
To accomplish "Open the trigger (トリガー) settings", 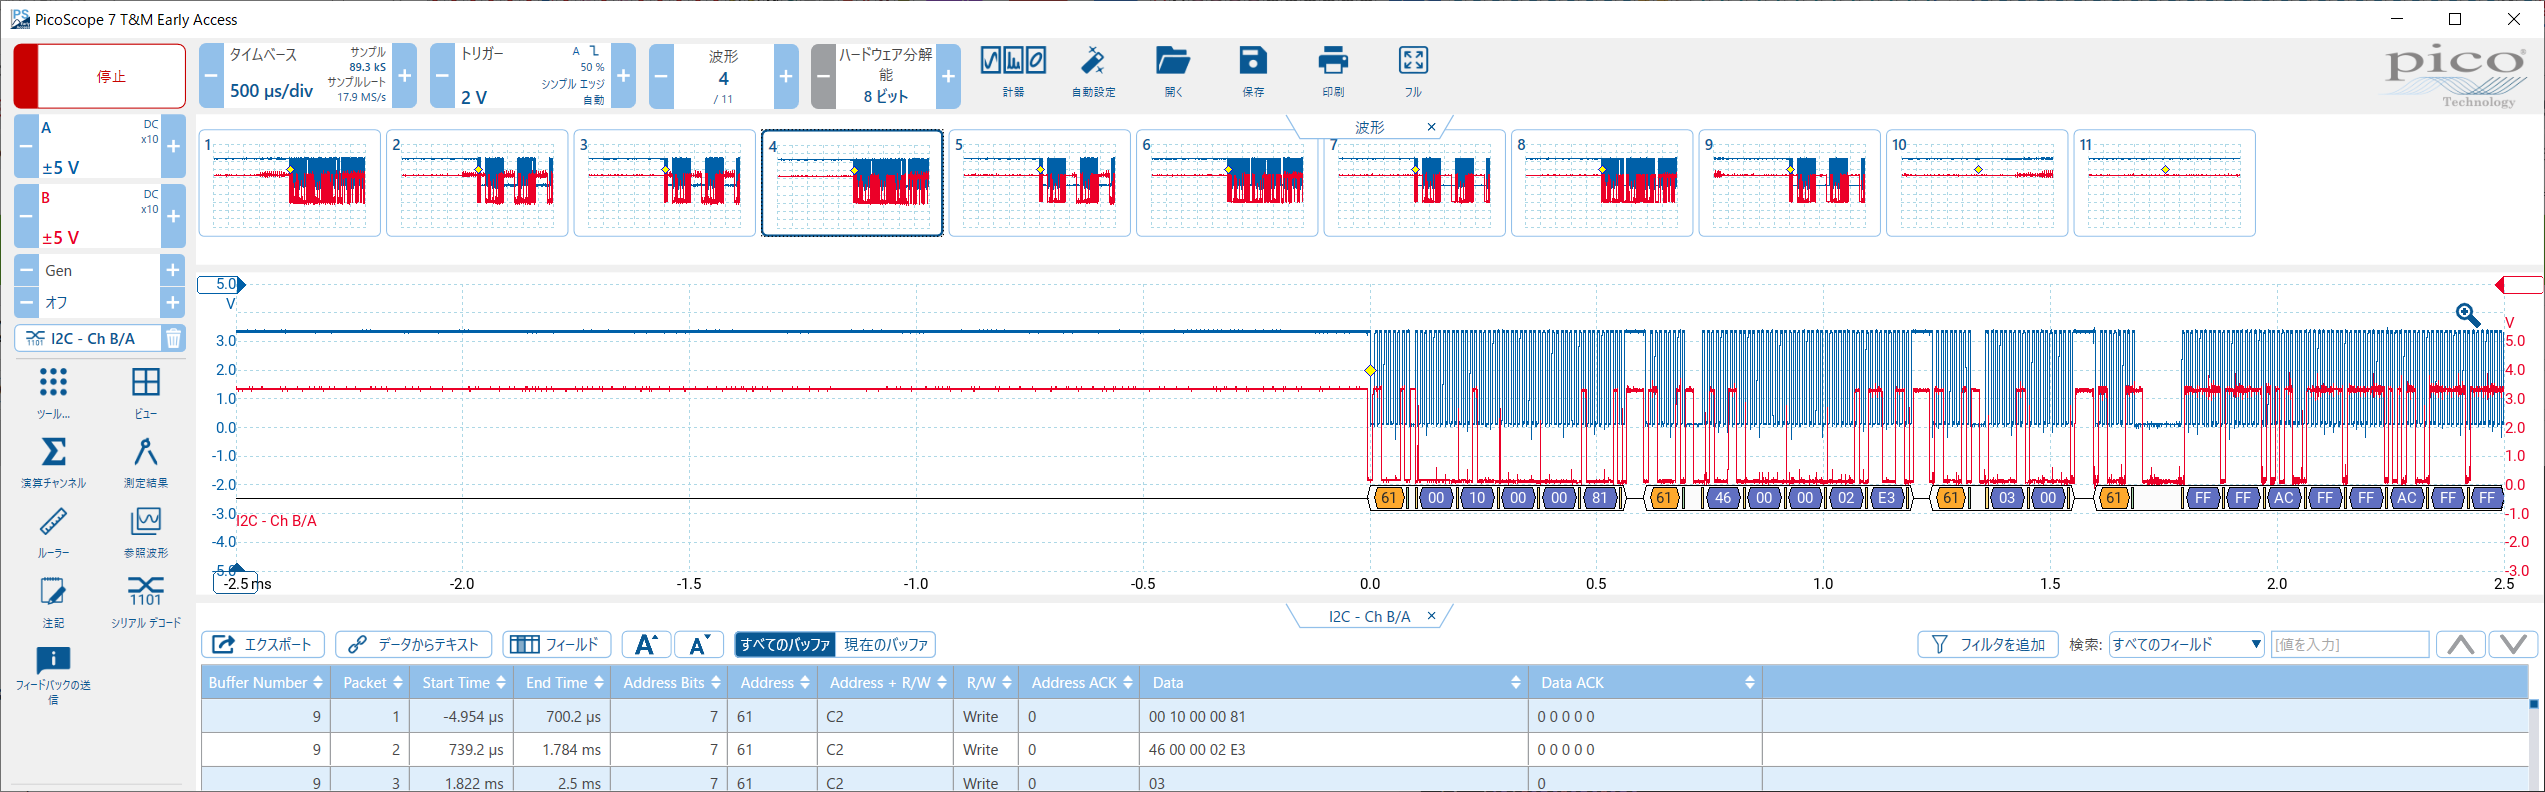I will pos(533,76).
